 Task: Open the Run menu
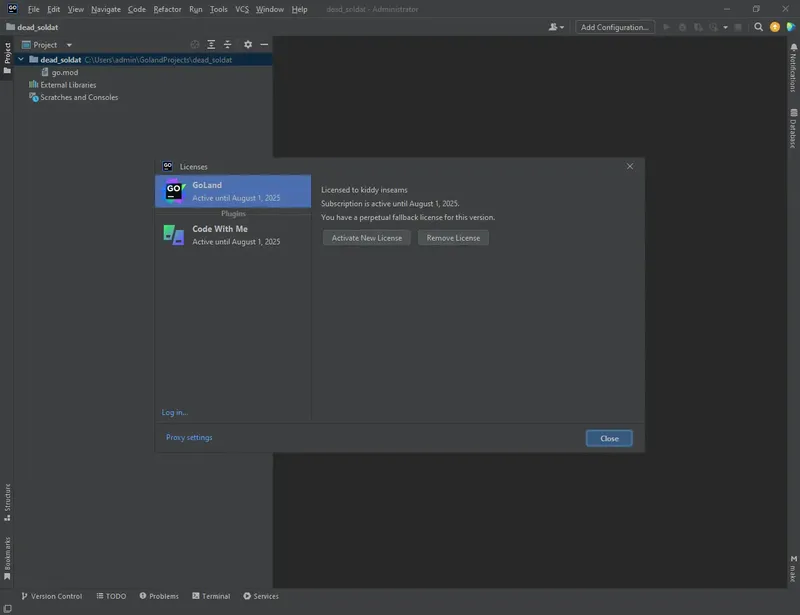tap(195, 9)
